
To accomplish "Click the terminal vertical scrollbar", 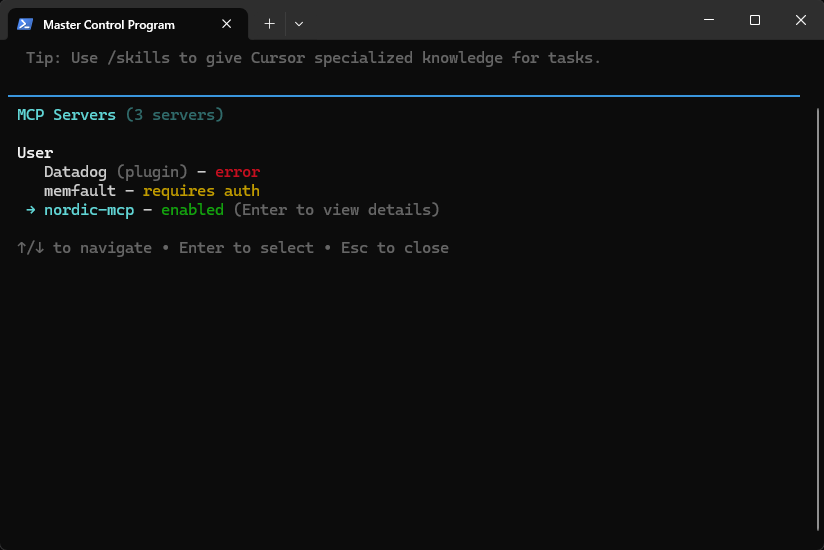I will pos(818,319).
